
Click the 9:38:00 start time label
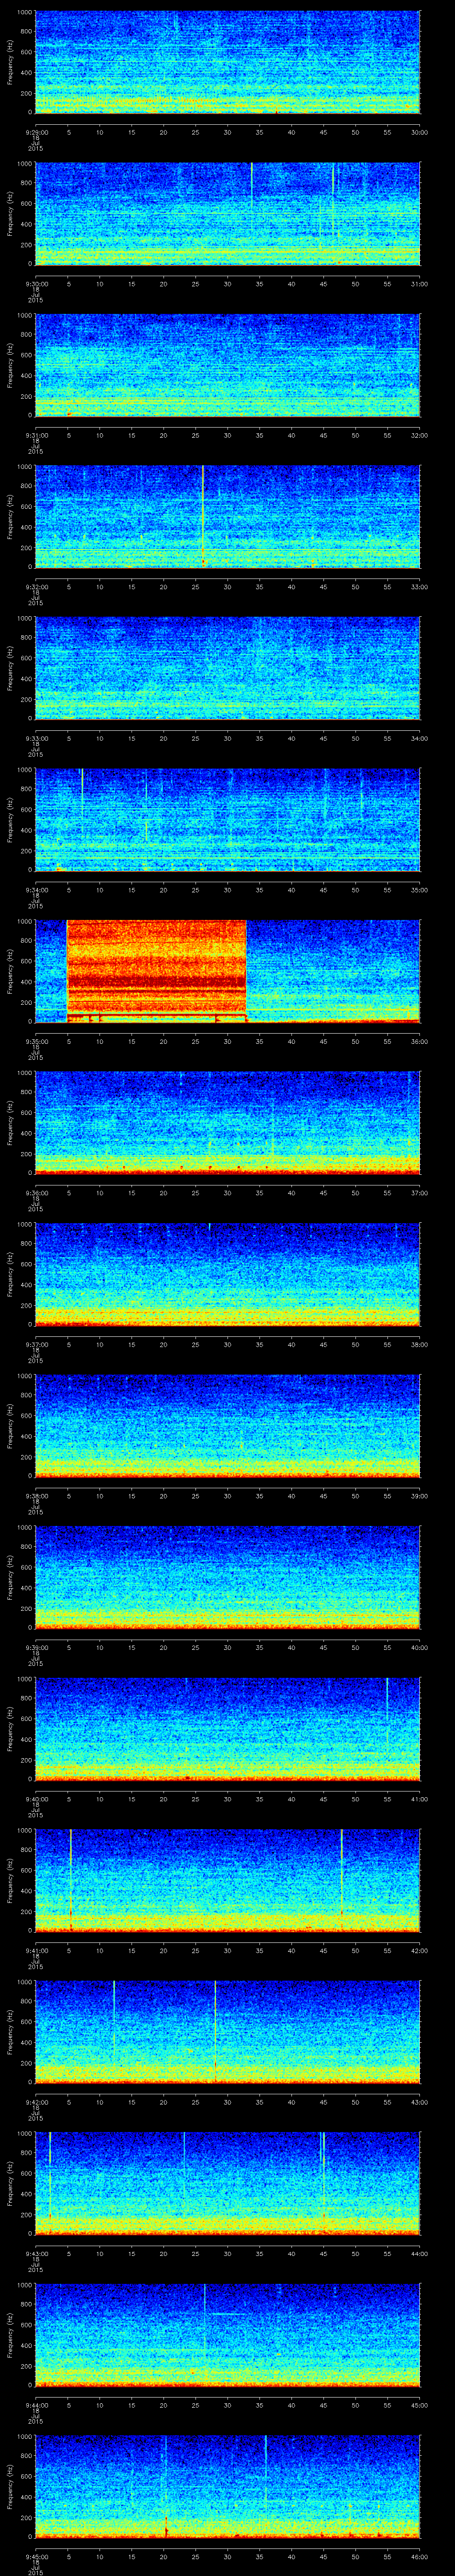point(36,1496)
